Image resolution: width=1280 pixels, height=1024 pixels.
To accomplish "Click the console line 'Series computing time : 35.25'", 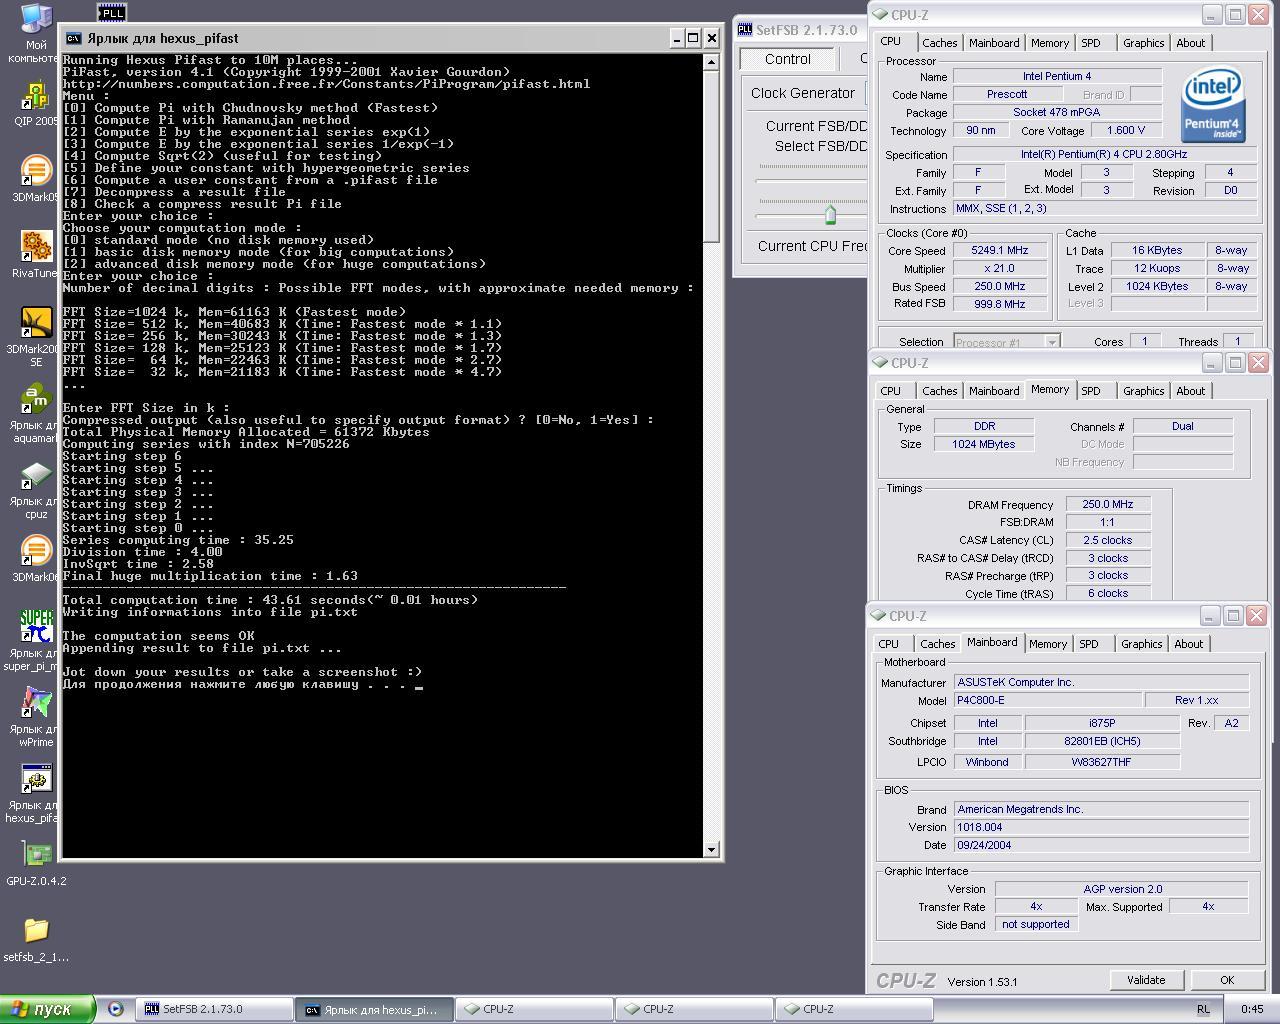I will pos(178,540).
